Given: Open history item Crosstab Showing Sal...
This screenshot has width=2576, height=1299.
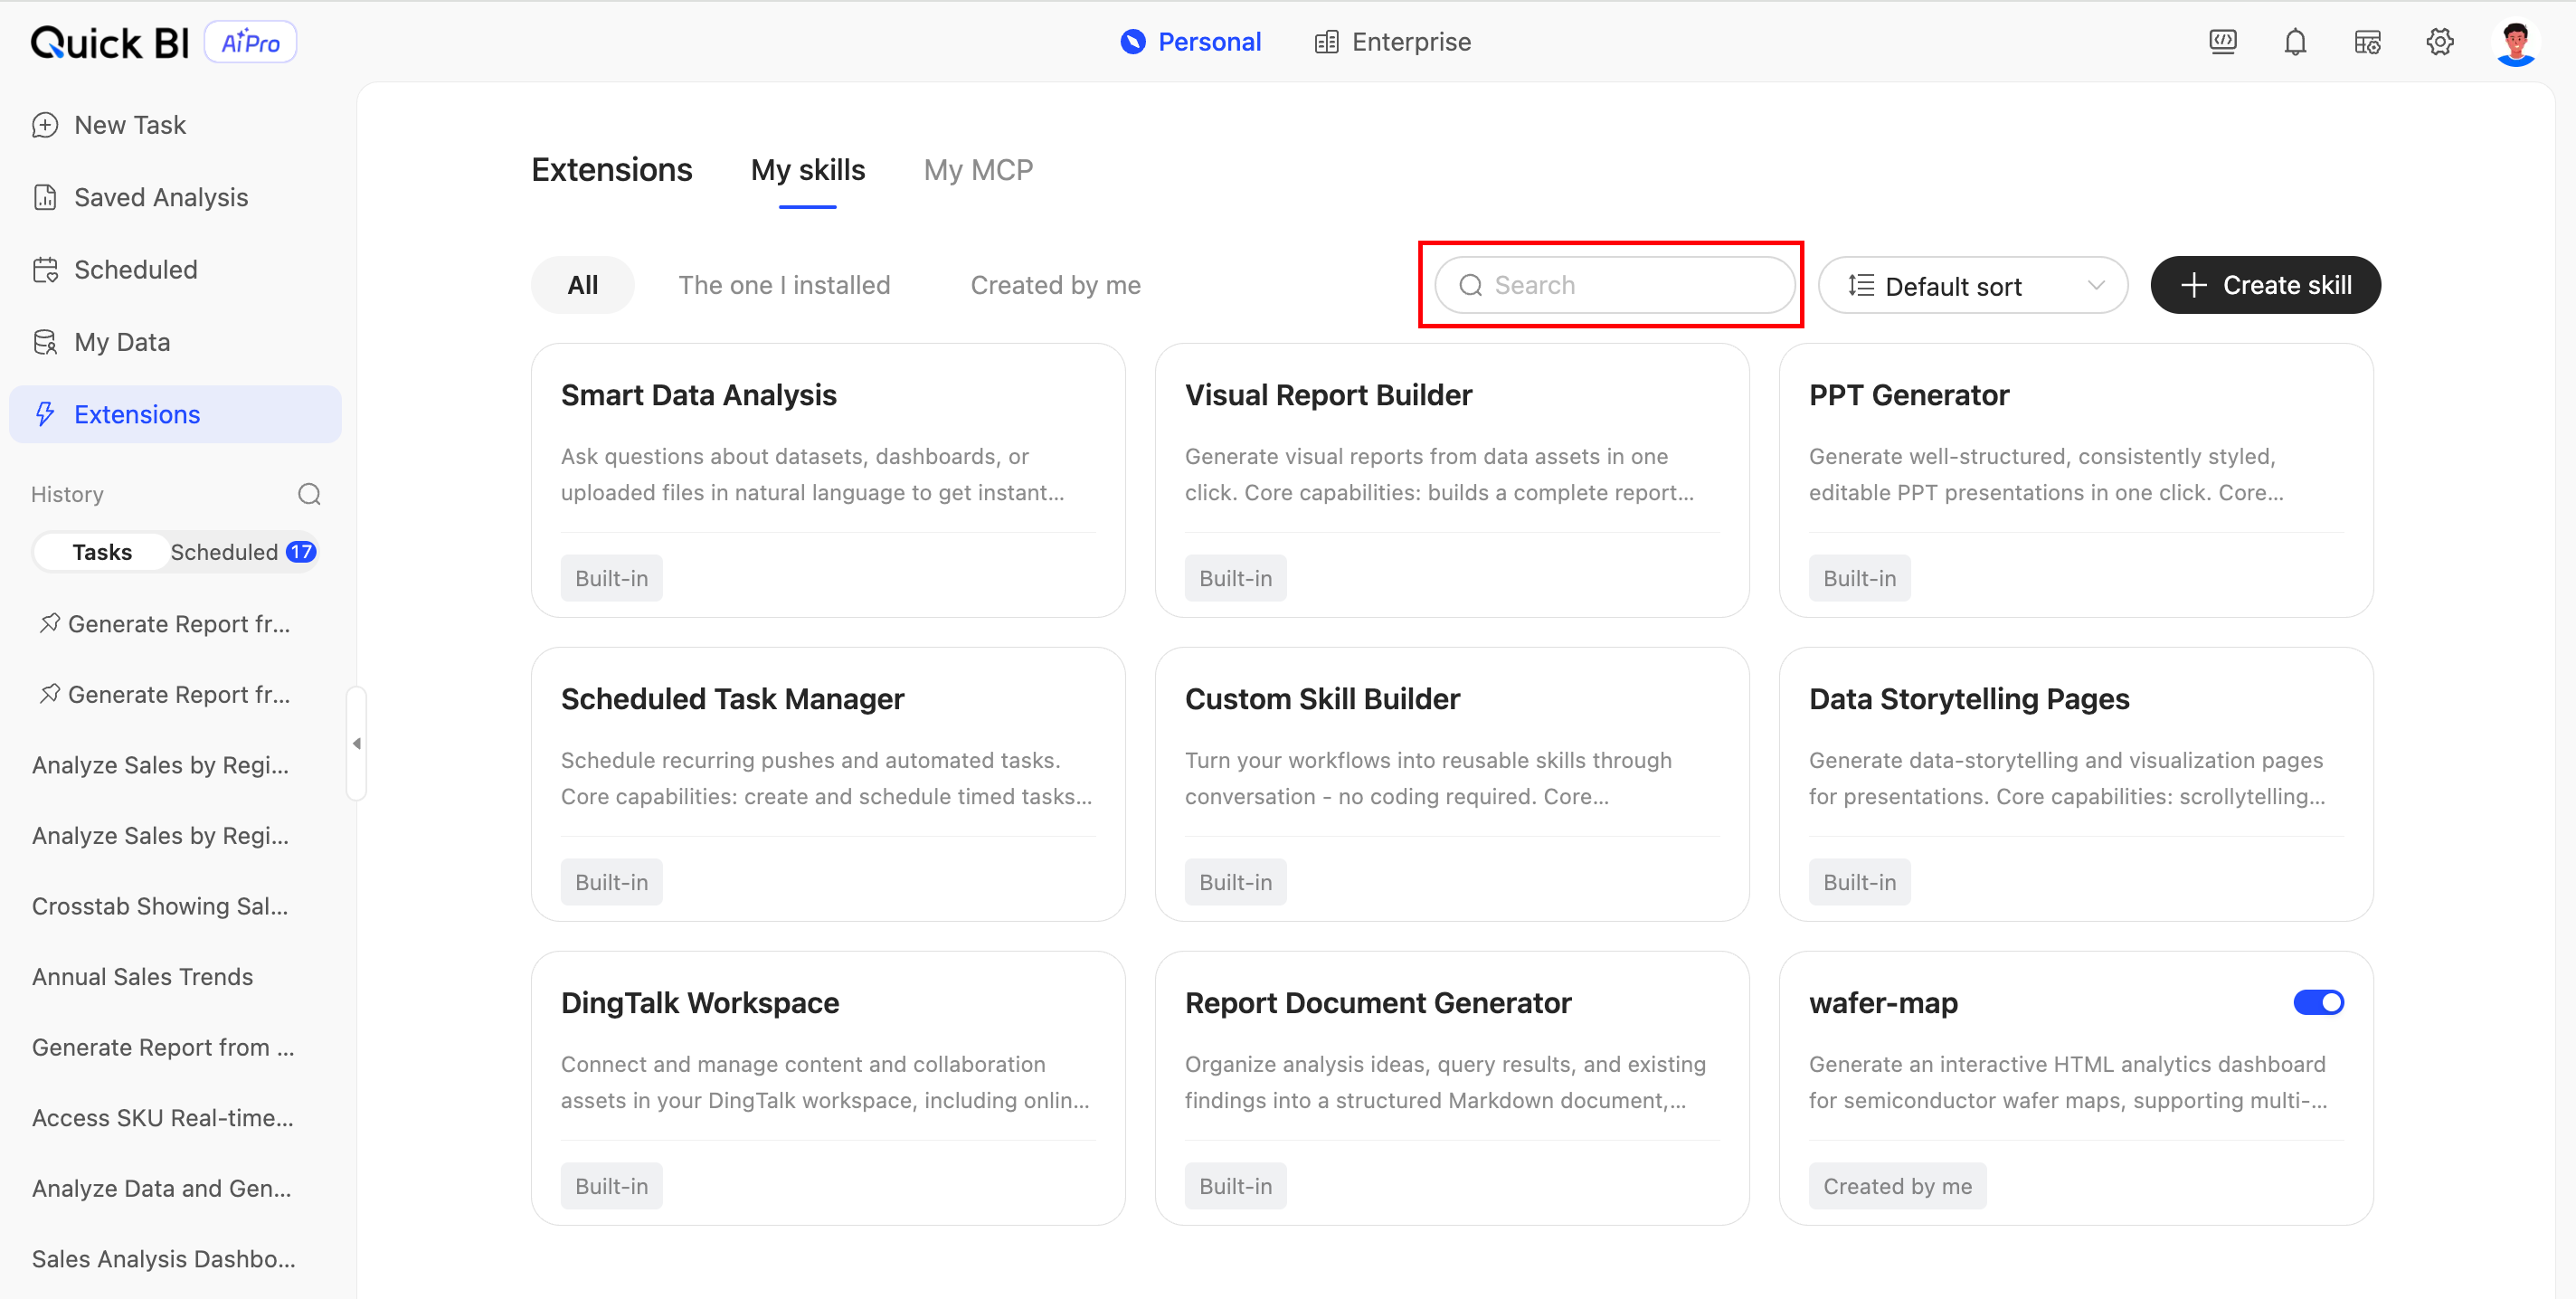Looking at the screenshot, I should [160, 906].
